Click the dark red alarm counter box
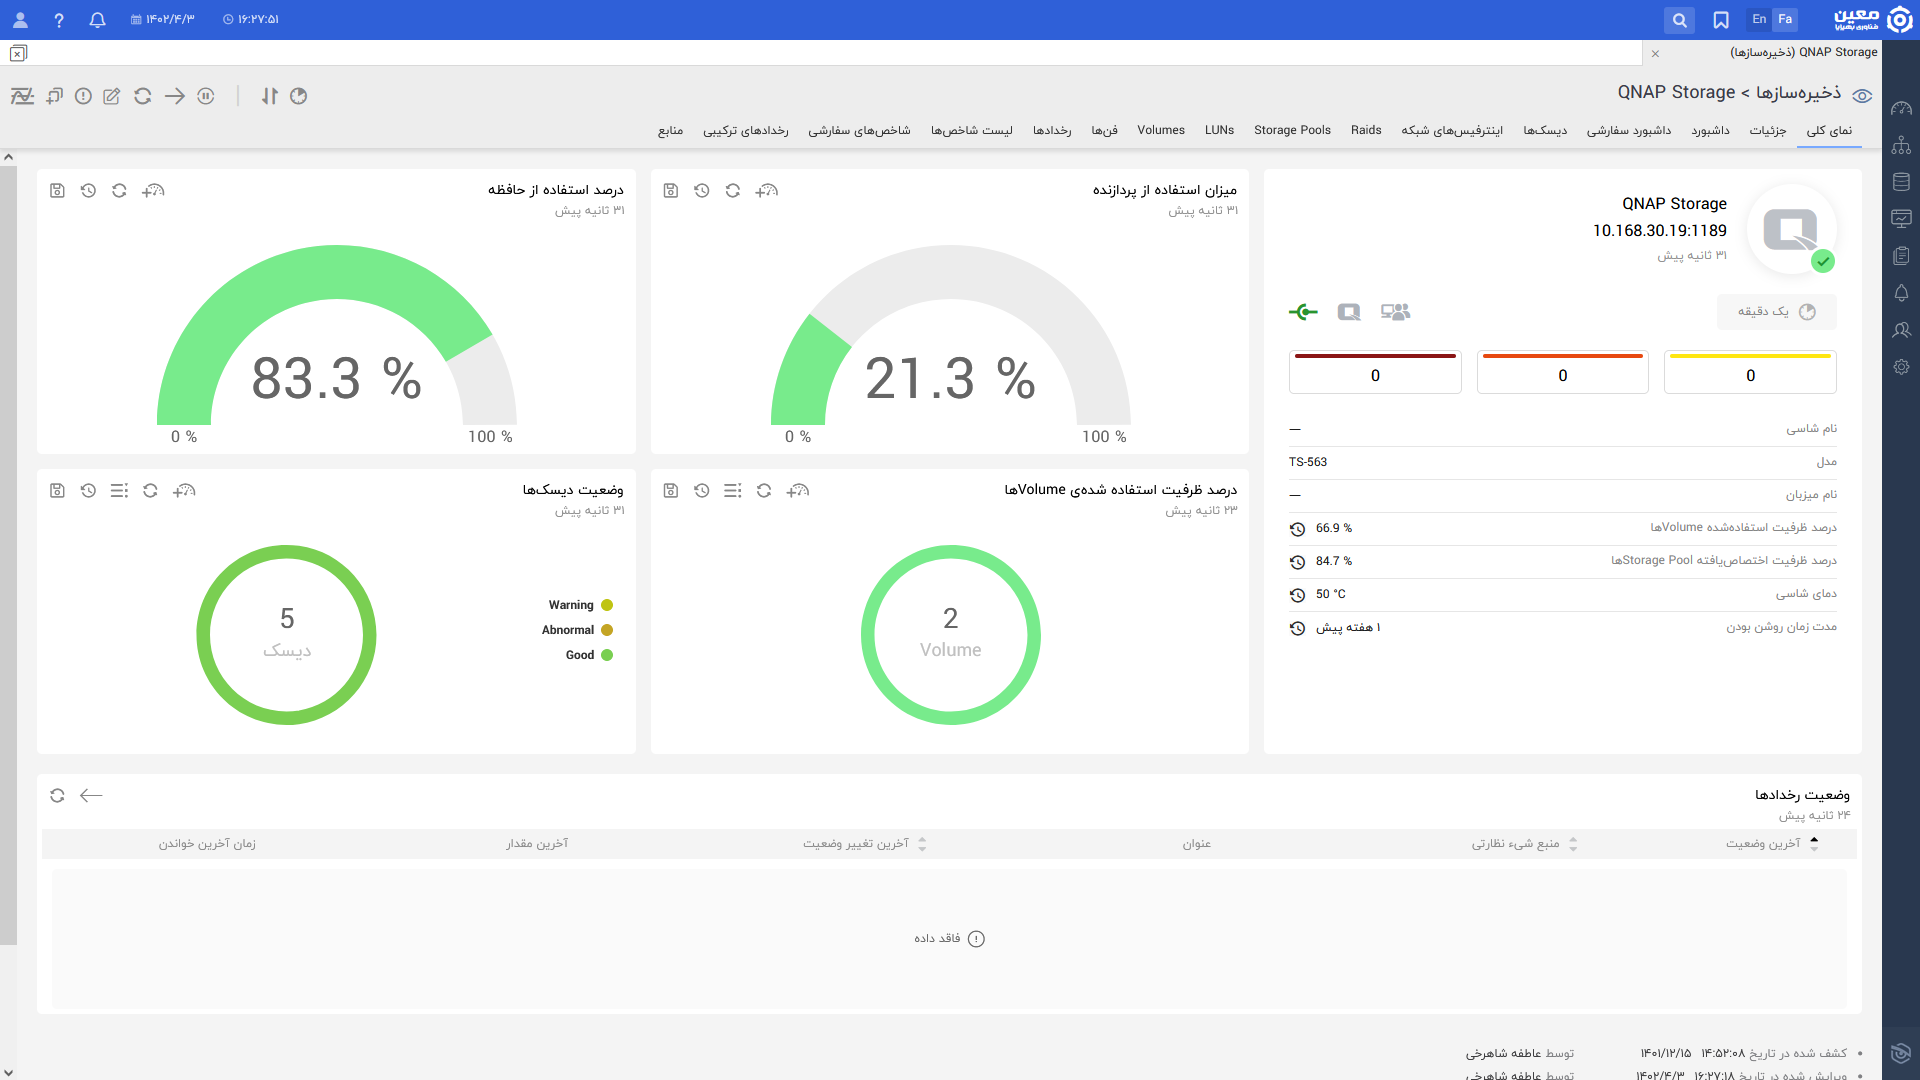Viewport: 1920px width, 1080px height. click(x=1375, y=372)
